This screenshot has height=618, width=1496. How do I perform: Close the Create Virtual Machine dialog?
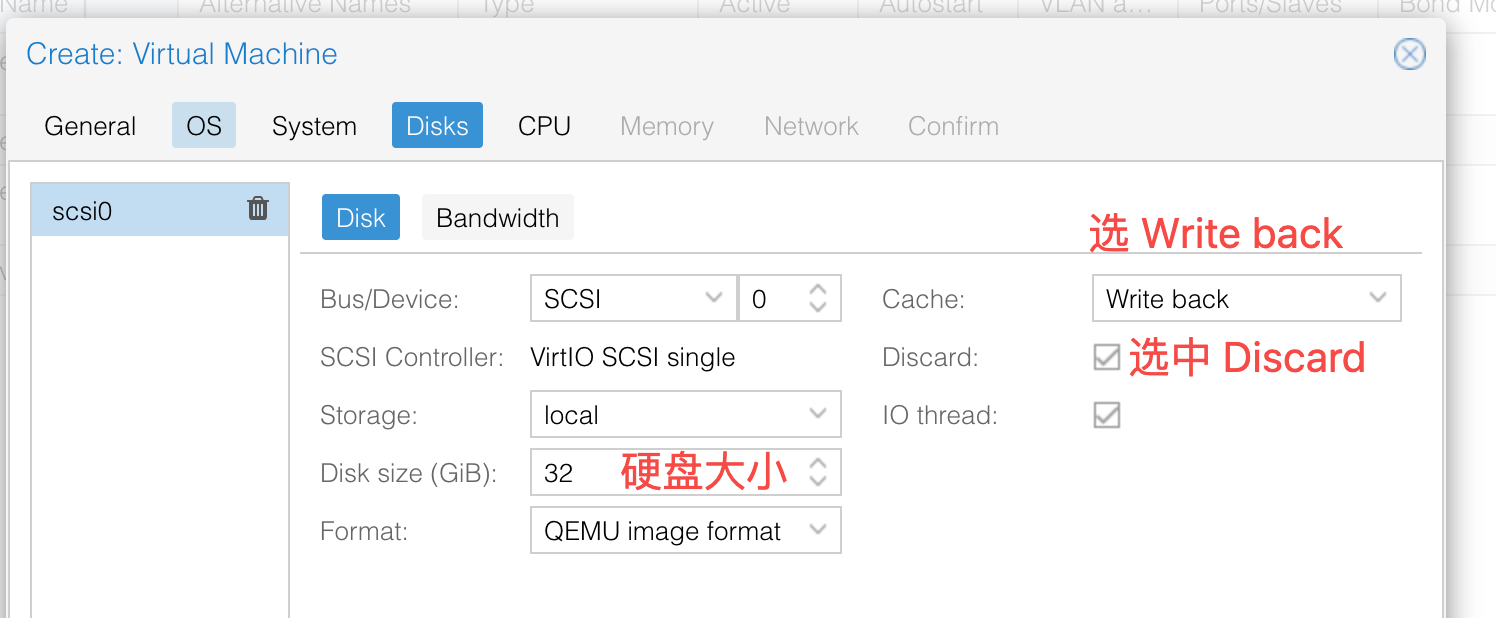(x=1409, y=54)
